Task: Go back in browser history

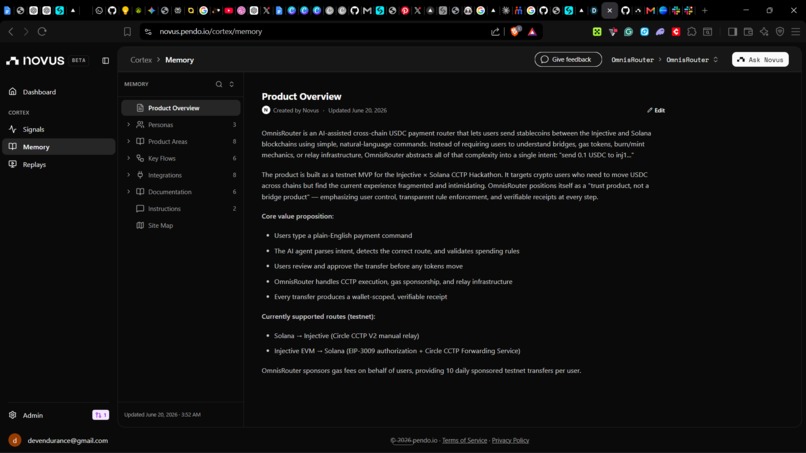Action: click(x=11, y=32)
